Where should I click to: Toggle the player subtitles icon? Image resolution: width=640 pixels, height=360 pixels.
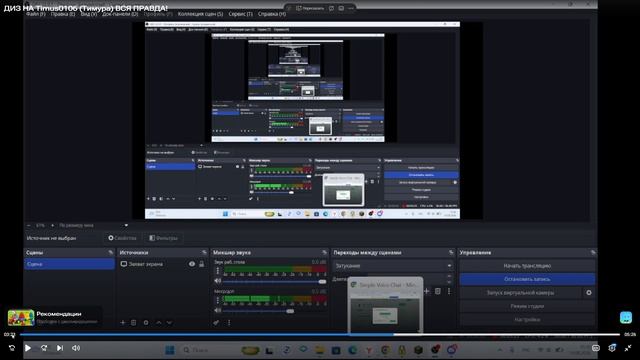[596, 348]
